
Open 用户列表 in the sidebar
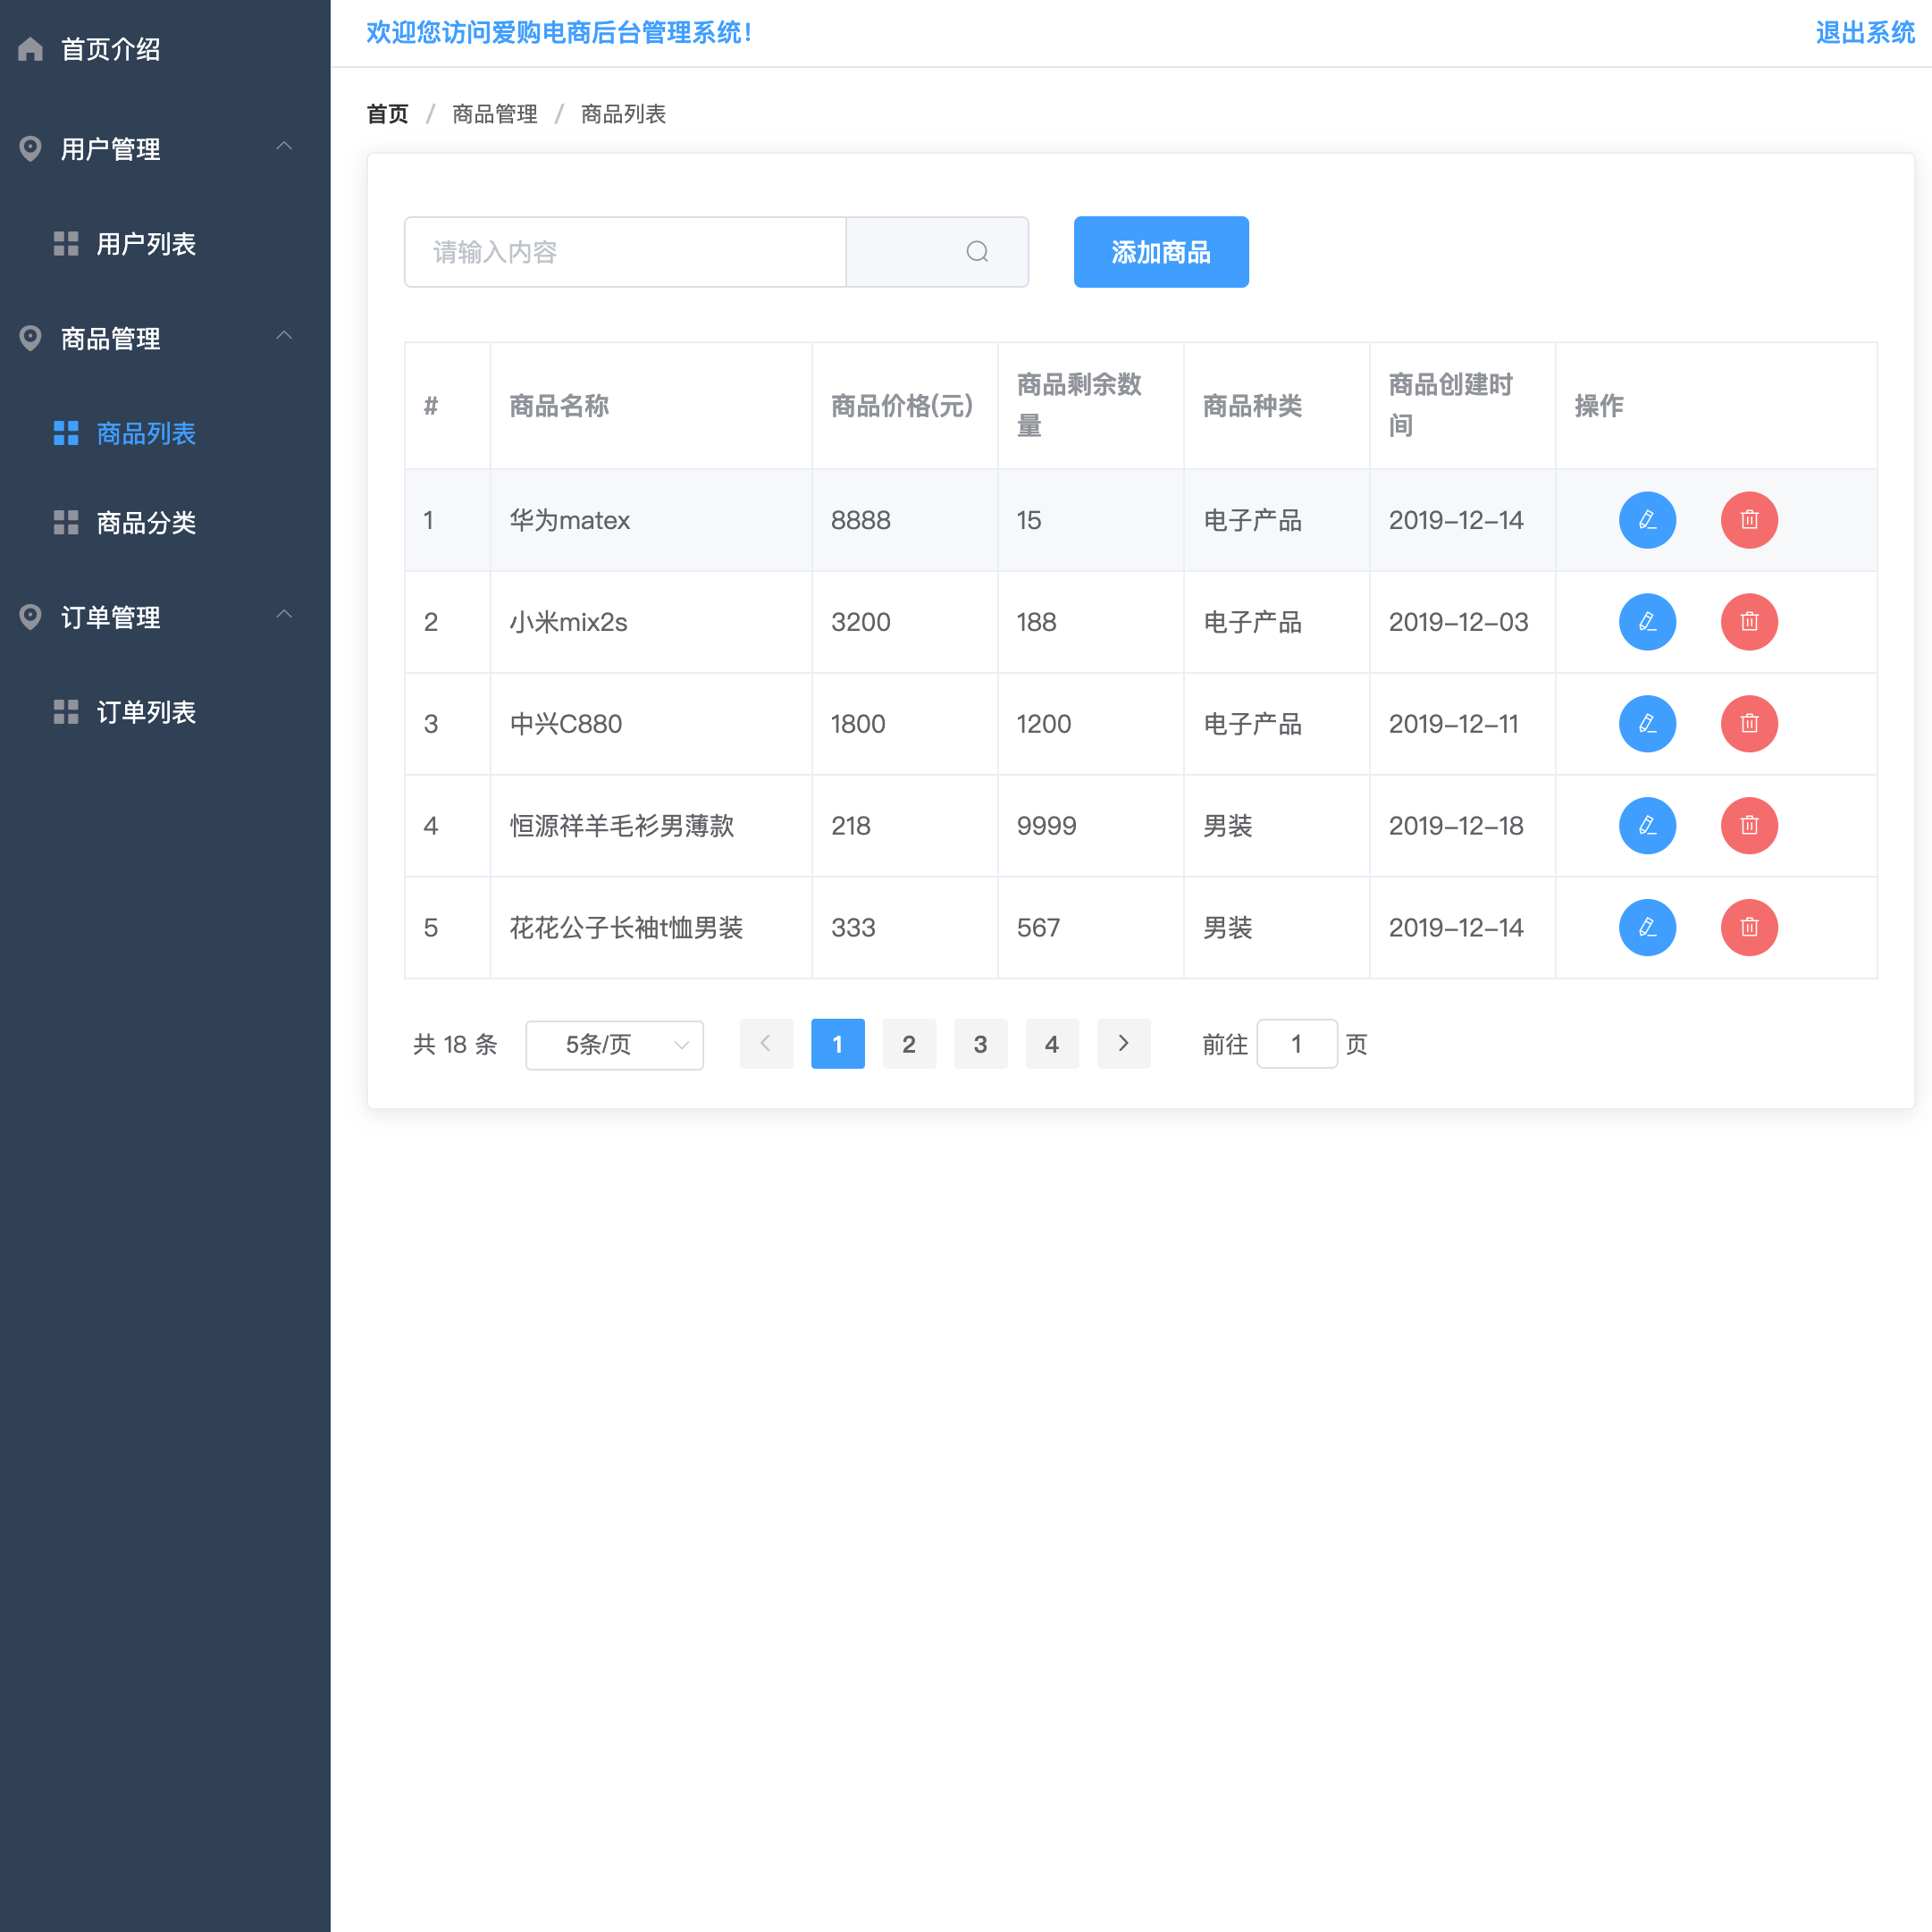pyautogui.click(x=145, y=244)
